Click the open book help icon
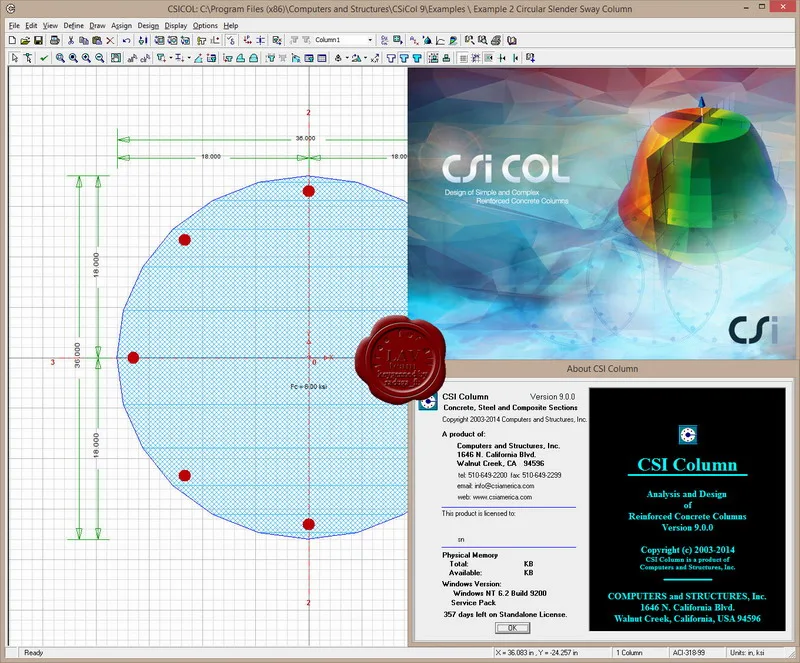Viewport: 800px width, 663px height. [512, 40]
